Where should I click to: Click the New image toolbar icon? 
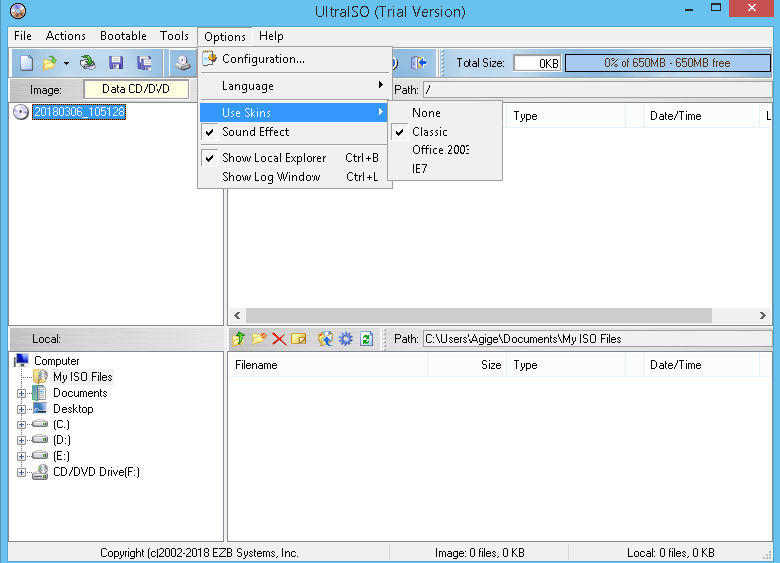tap(26, 63)
